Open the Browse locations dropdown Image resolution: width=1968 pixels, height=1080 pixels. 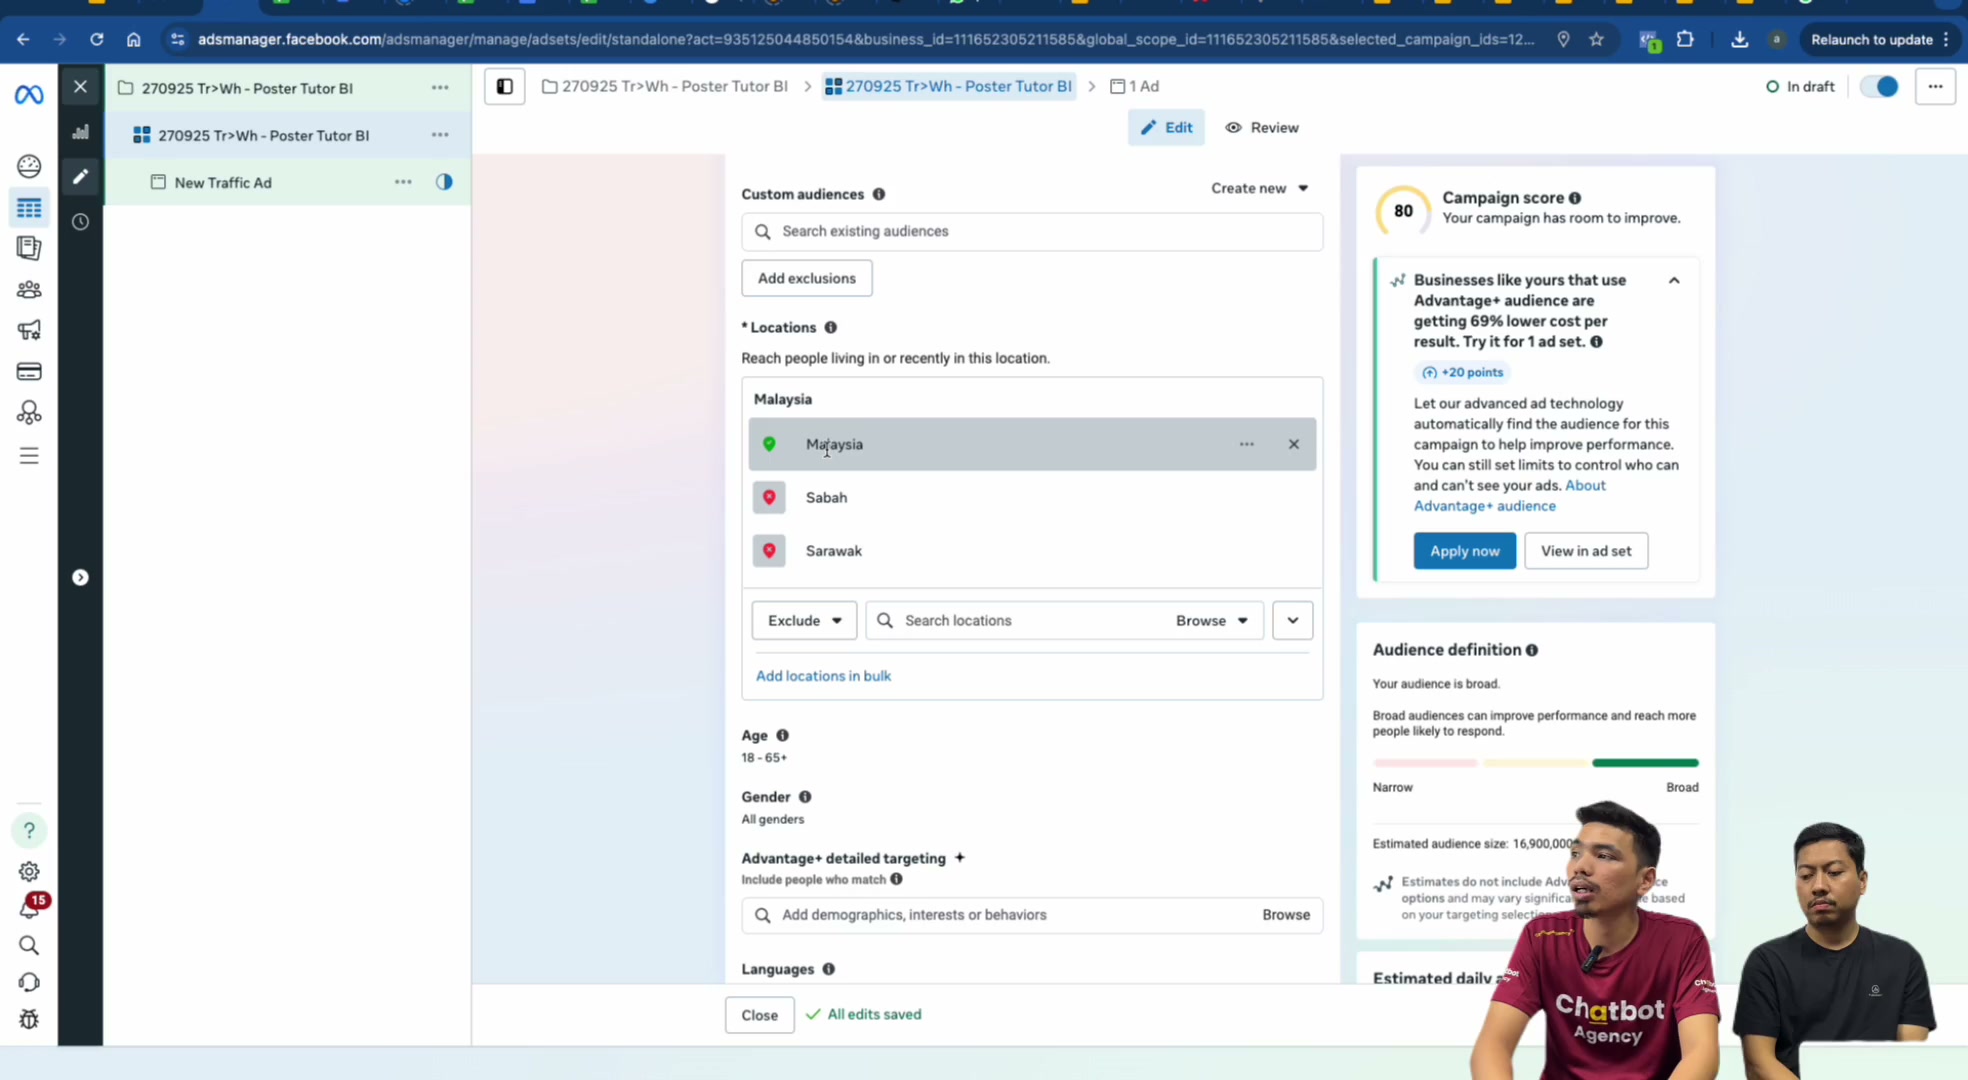(x=1212, y=621)
